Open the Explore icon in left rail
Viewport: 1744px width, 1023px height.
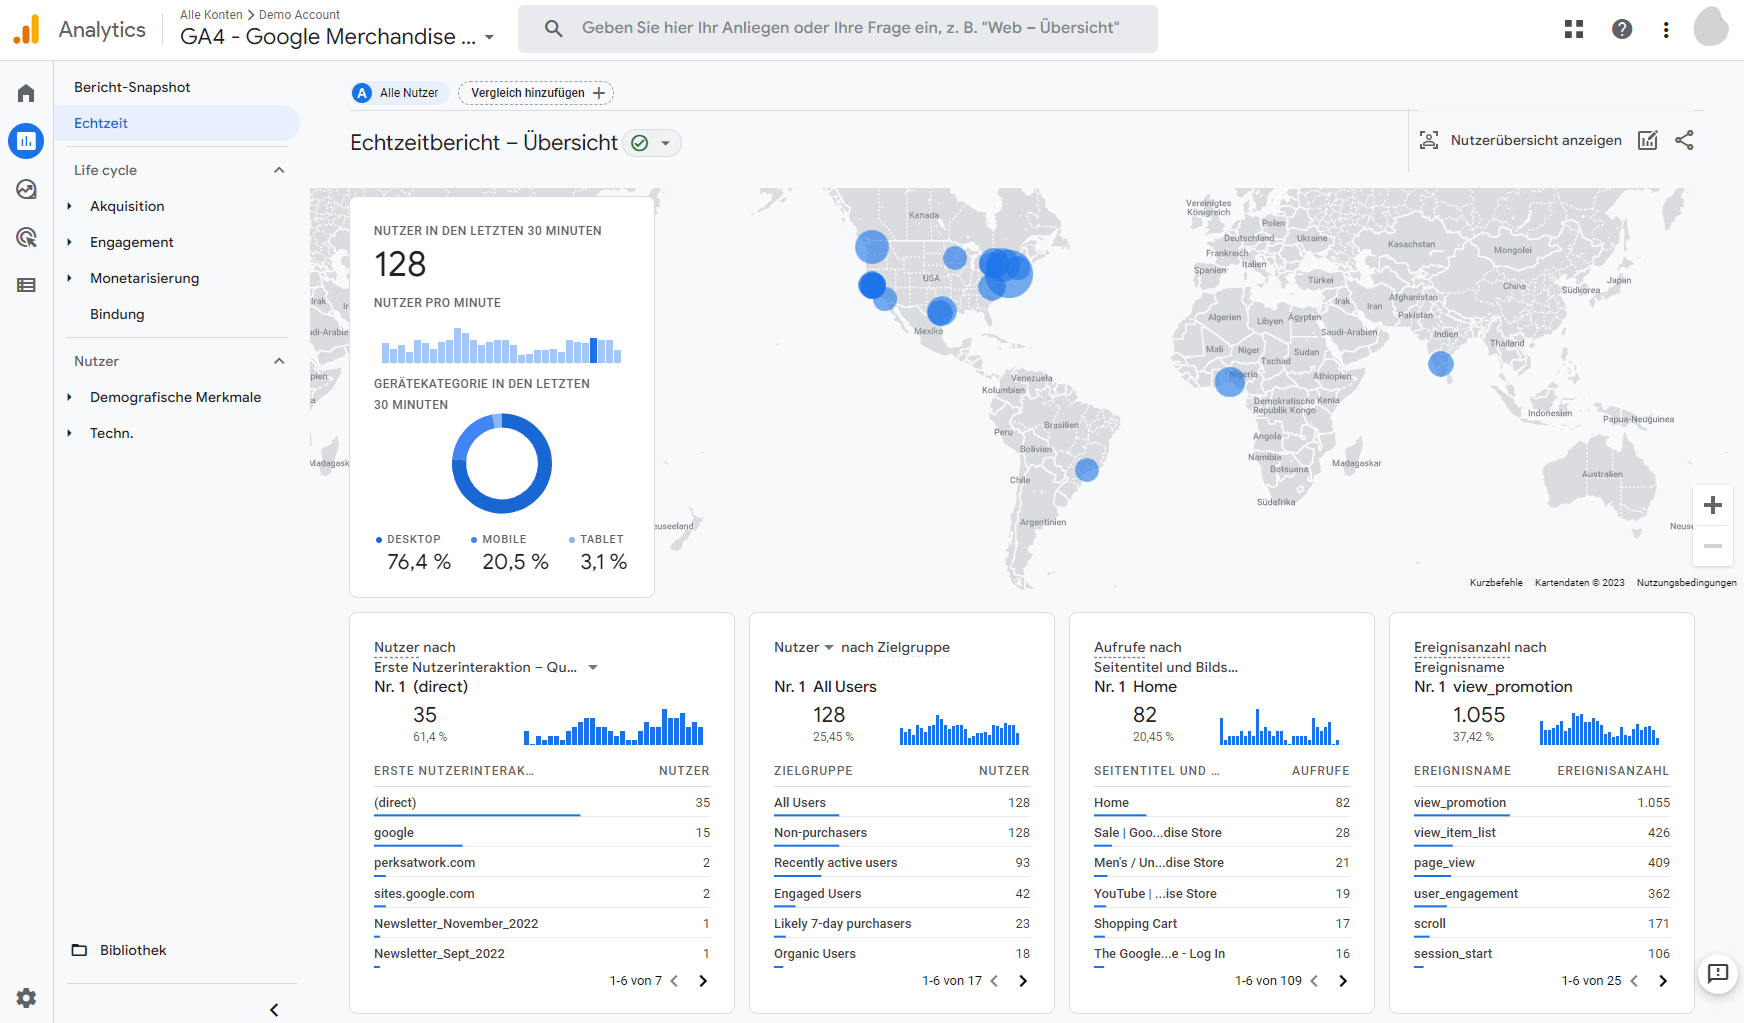pos(26,189)
